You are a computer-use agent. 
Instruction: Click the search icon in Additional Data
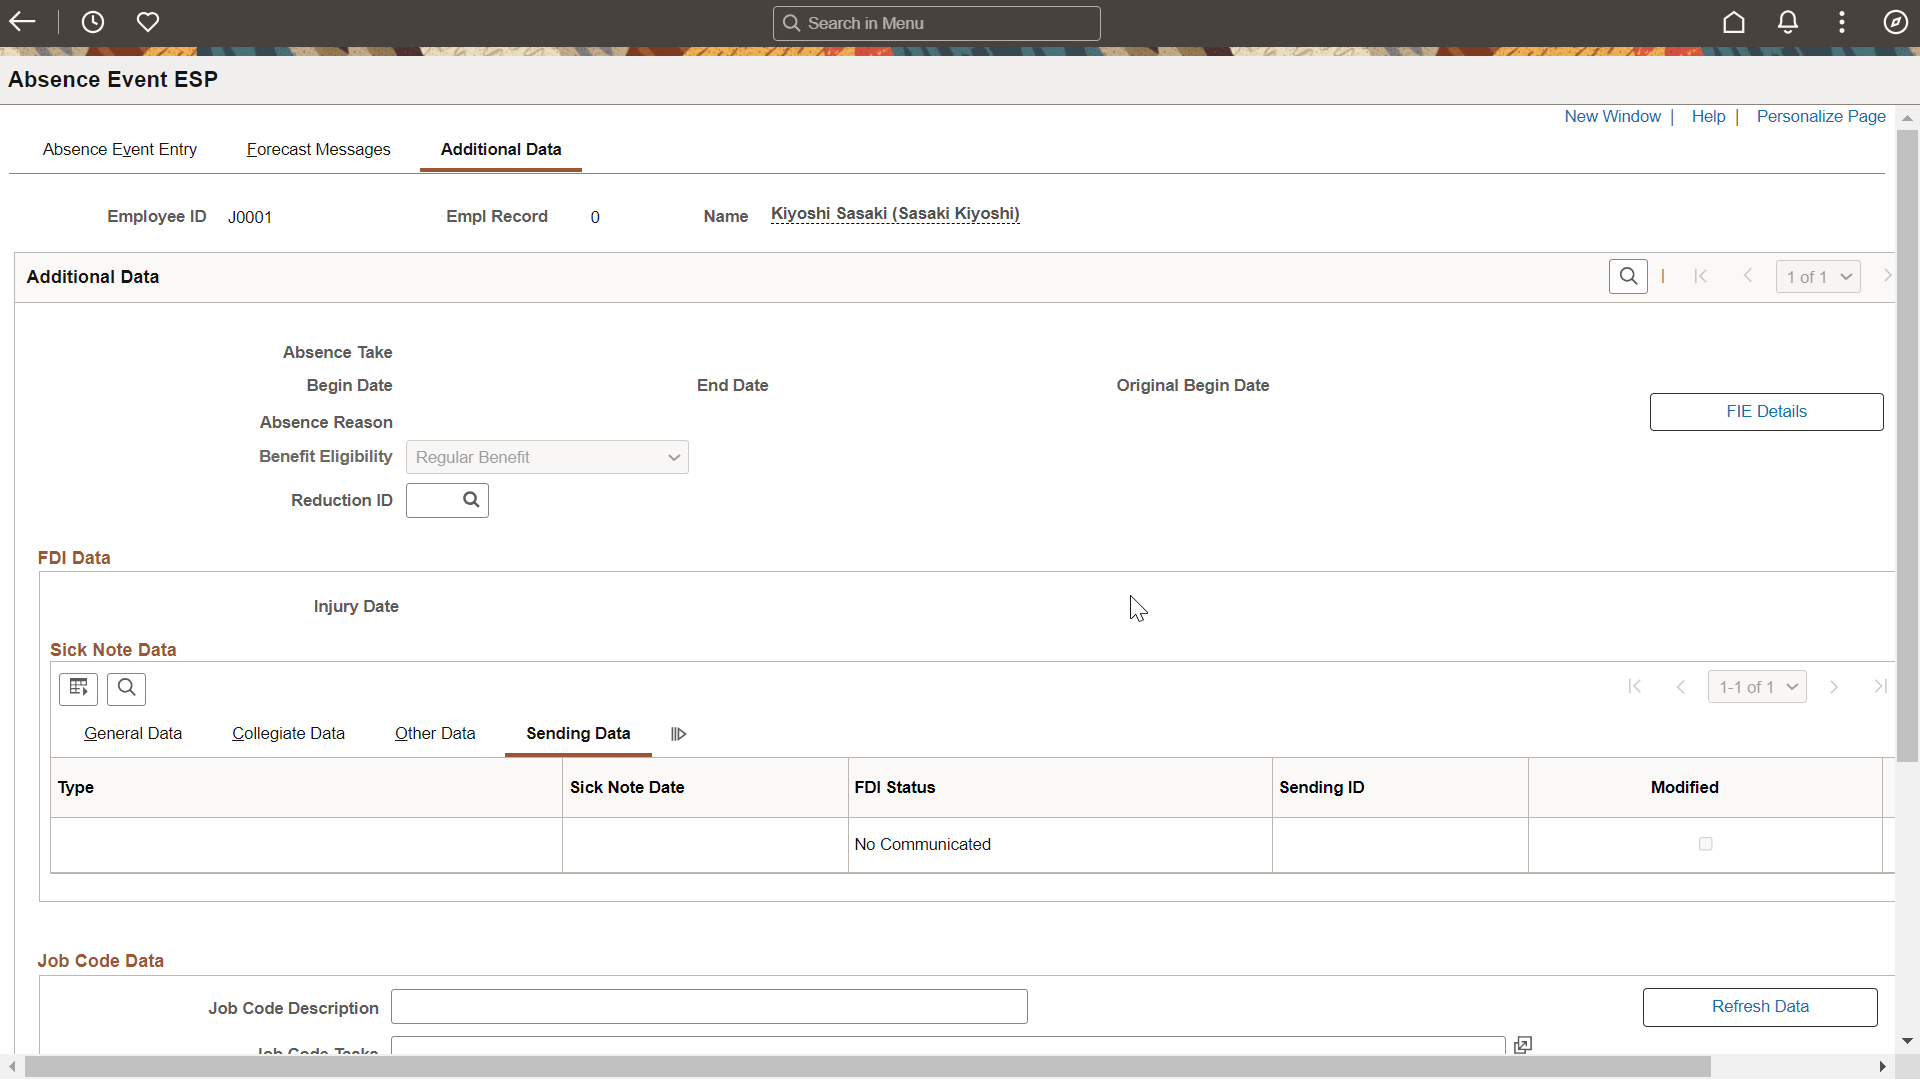[1629, 276]
